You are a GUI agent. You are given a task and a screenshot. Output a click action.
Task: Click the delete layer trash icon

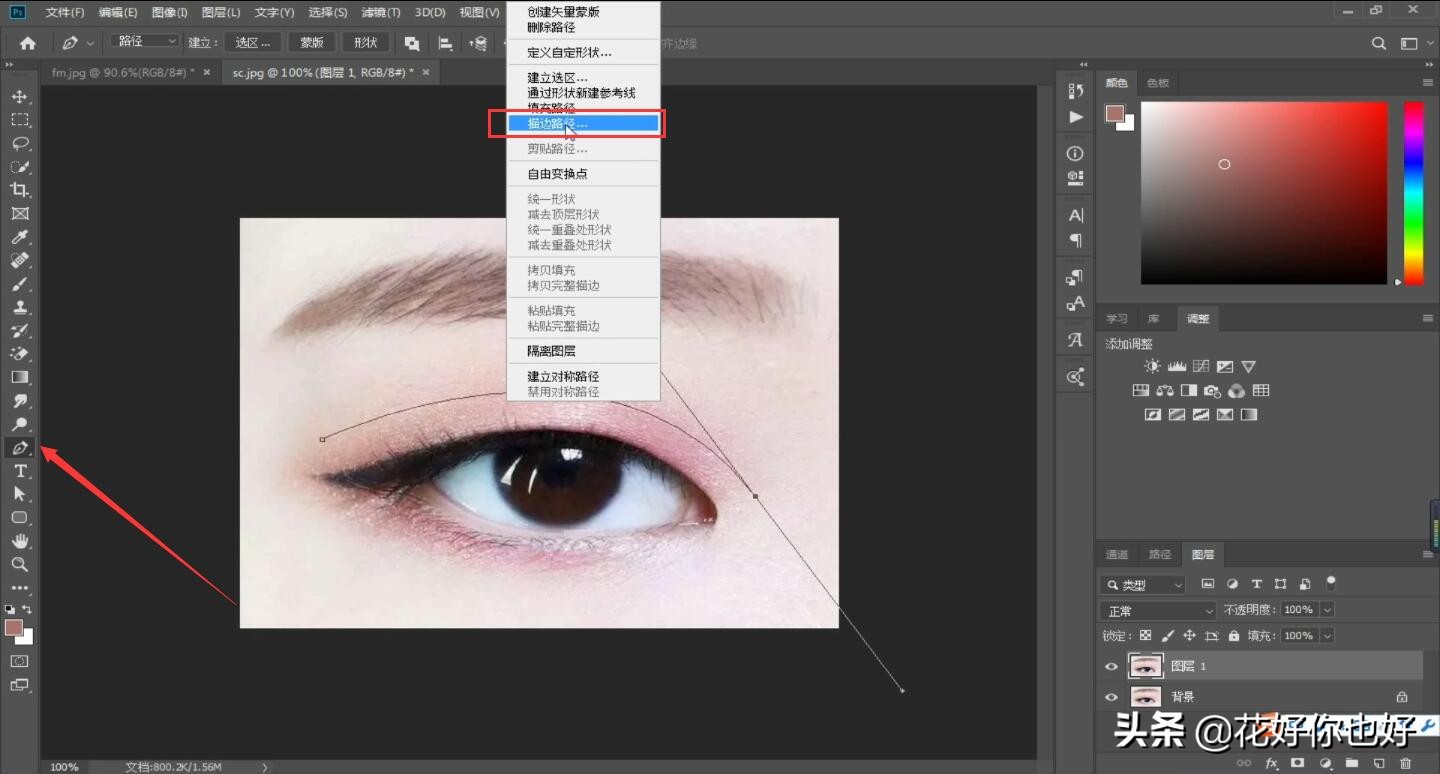pos(1406,762)
